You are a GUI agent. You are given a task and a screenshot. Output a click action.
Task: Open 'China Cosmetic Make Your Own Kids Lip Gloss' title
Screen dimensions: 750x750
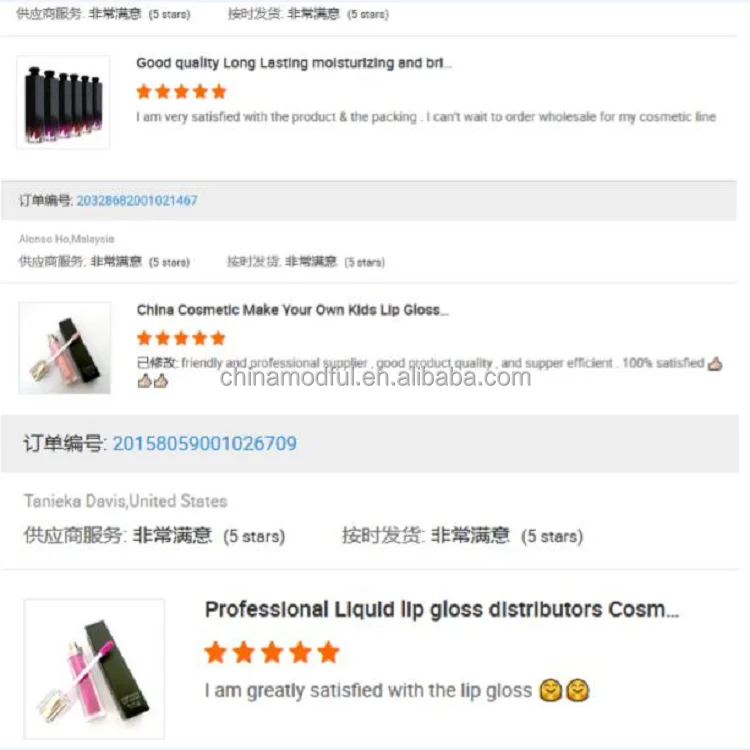coord(293,310)
